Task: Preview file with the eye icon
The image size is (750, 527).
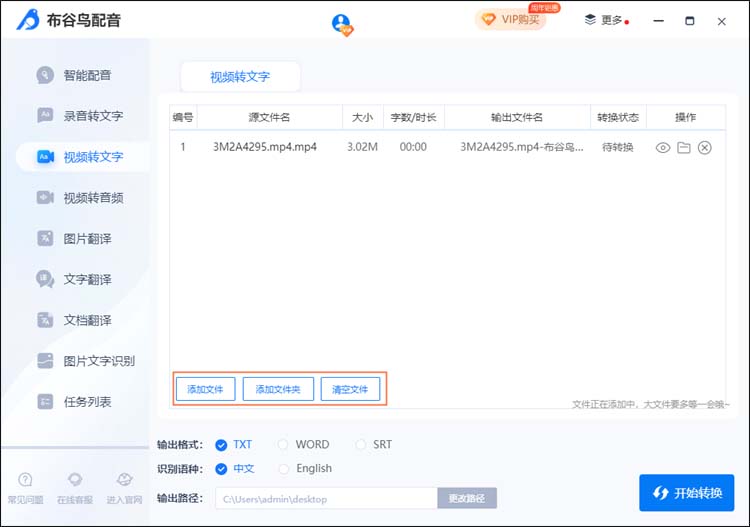Action: (x=662, y=148)
